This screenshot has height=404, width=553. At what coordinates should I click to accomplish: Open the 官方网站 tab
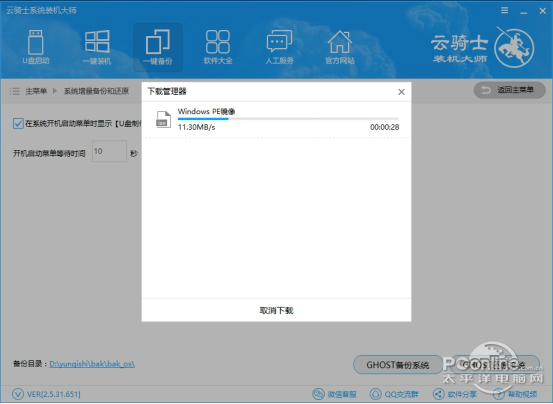340,47
